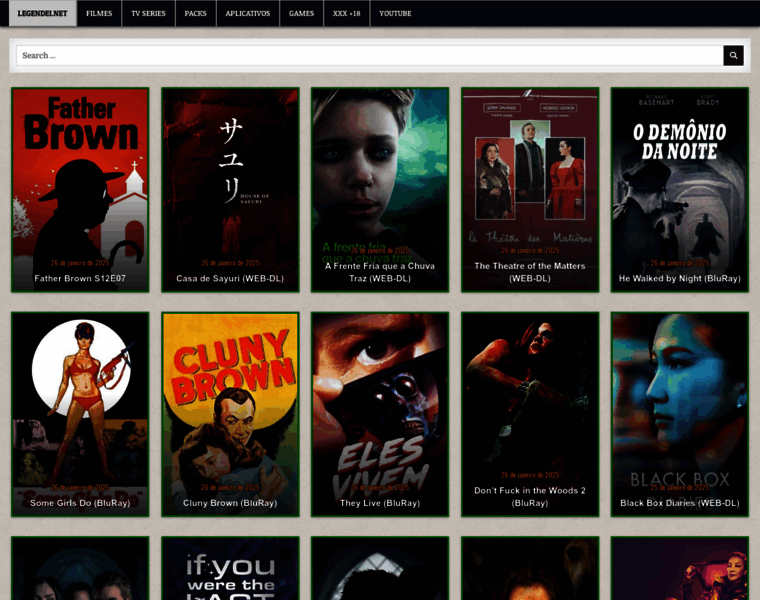Select the PACKS menu item
Viewport: 760px width, 600px height.
click(195, 14)
